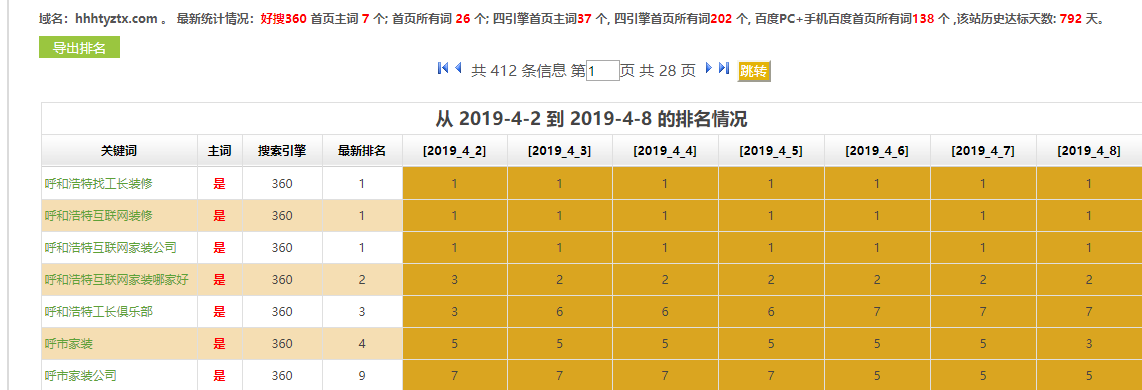Select 好搜360 in the statistics line
Viewport: 1142px width, 390px height.
(x=283, y=19)
